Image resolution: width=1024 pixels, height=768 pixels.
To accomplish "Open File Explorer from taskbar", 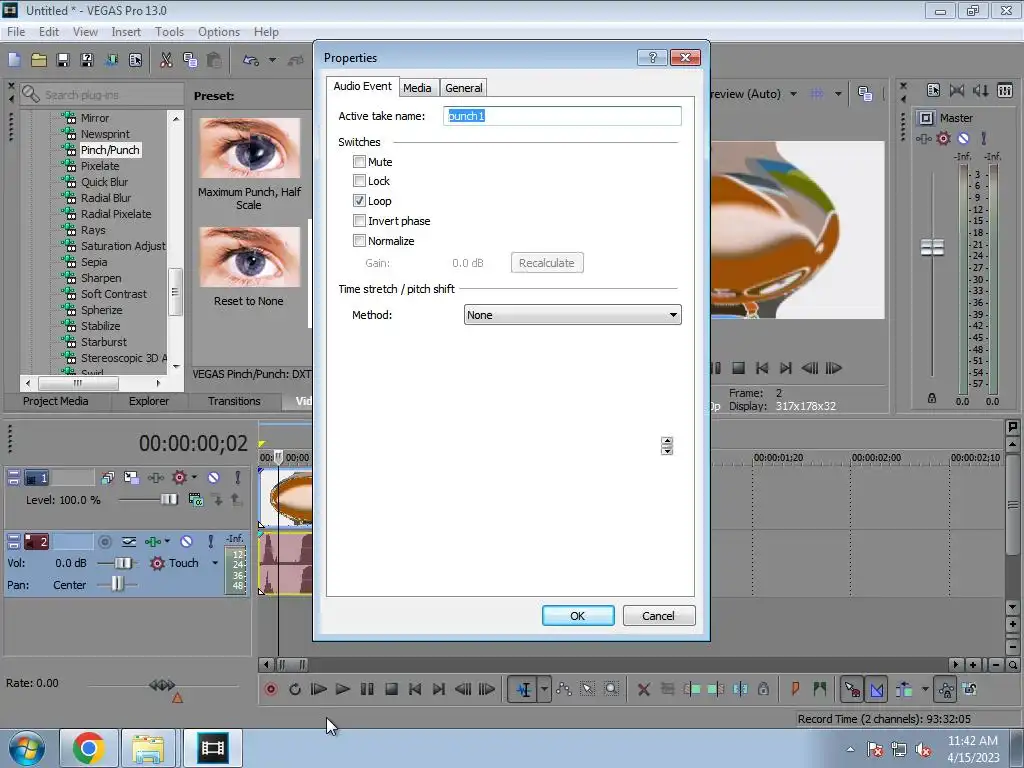I will coord(148,748).
